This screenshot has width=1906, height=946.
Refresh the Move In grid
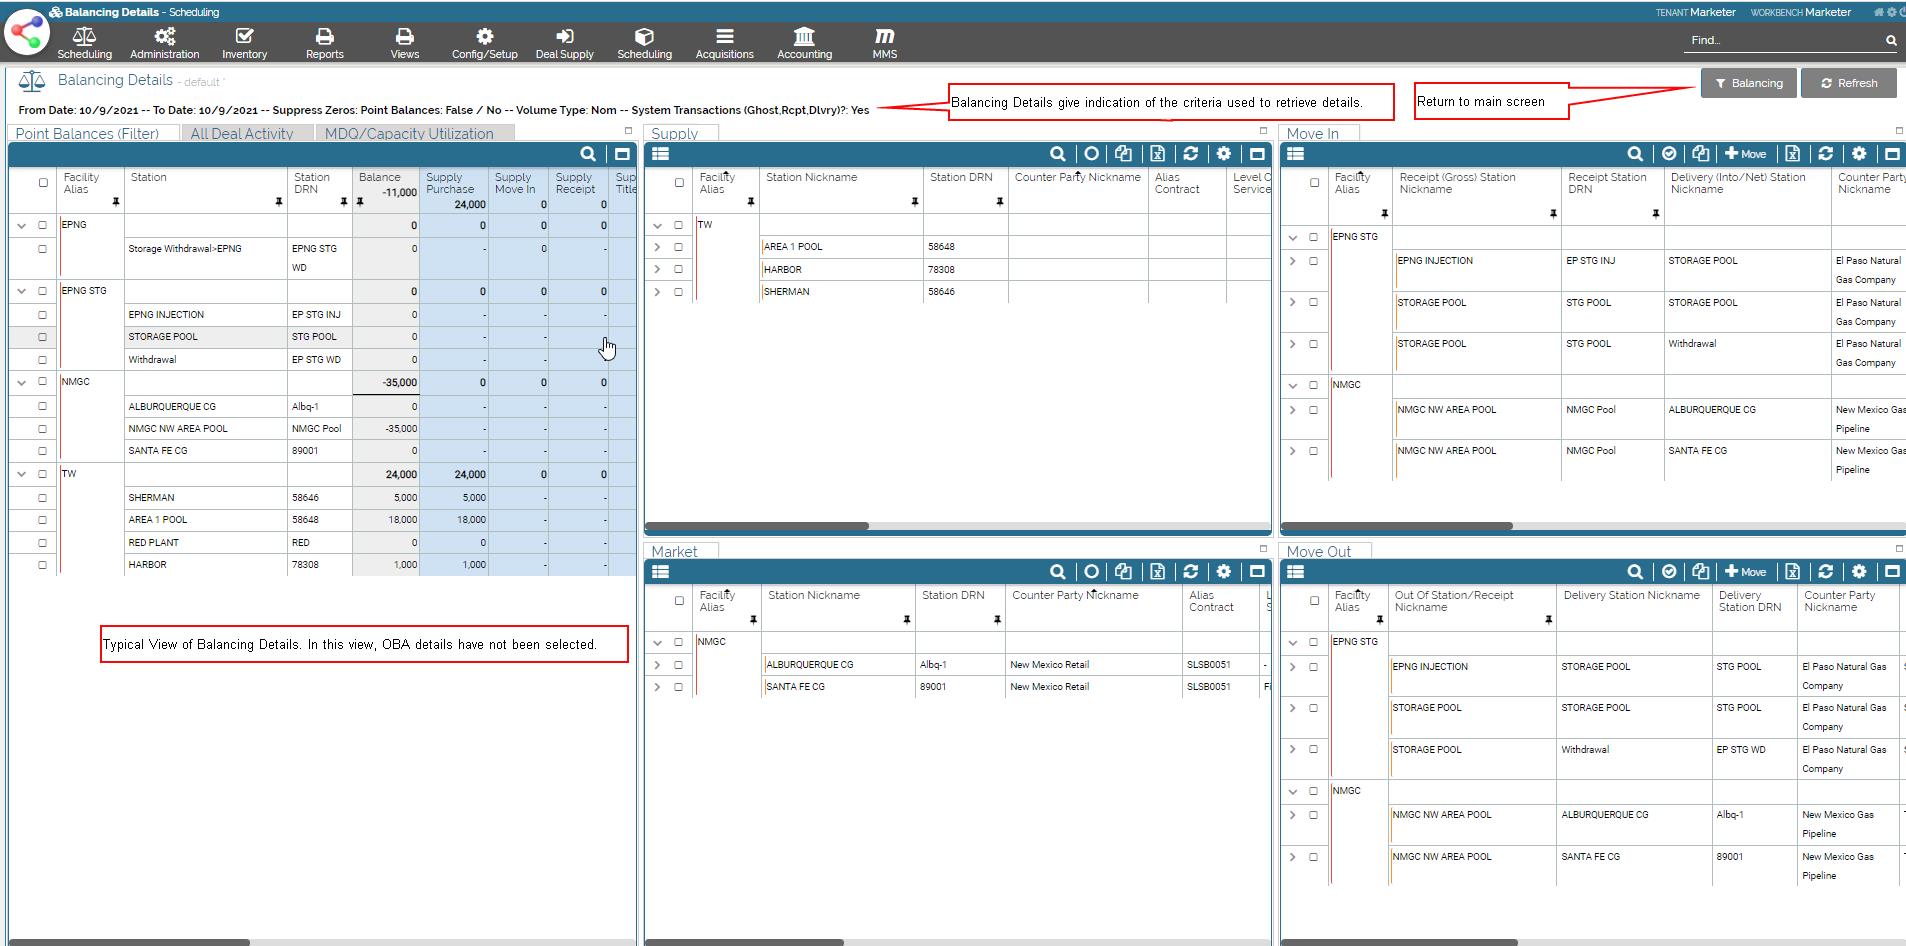[x=1825, y=154]
